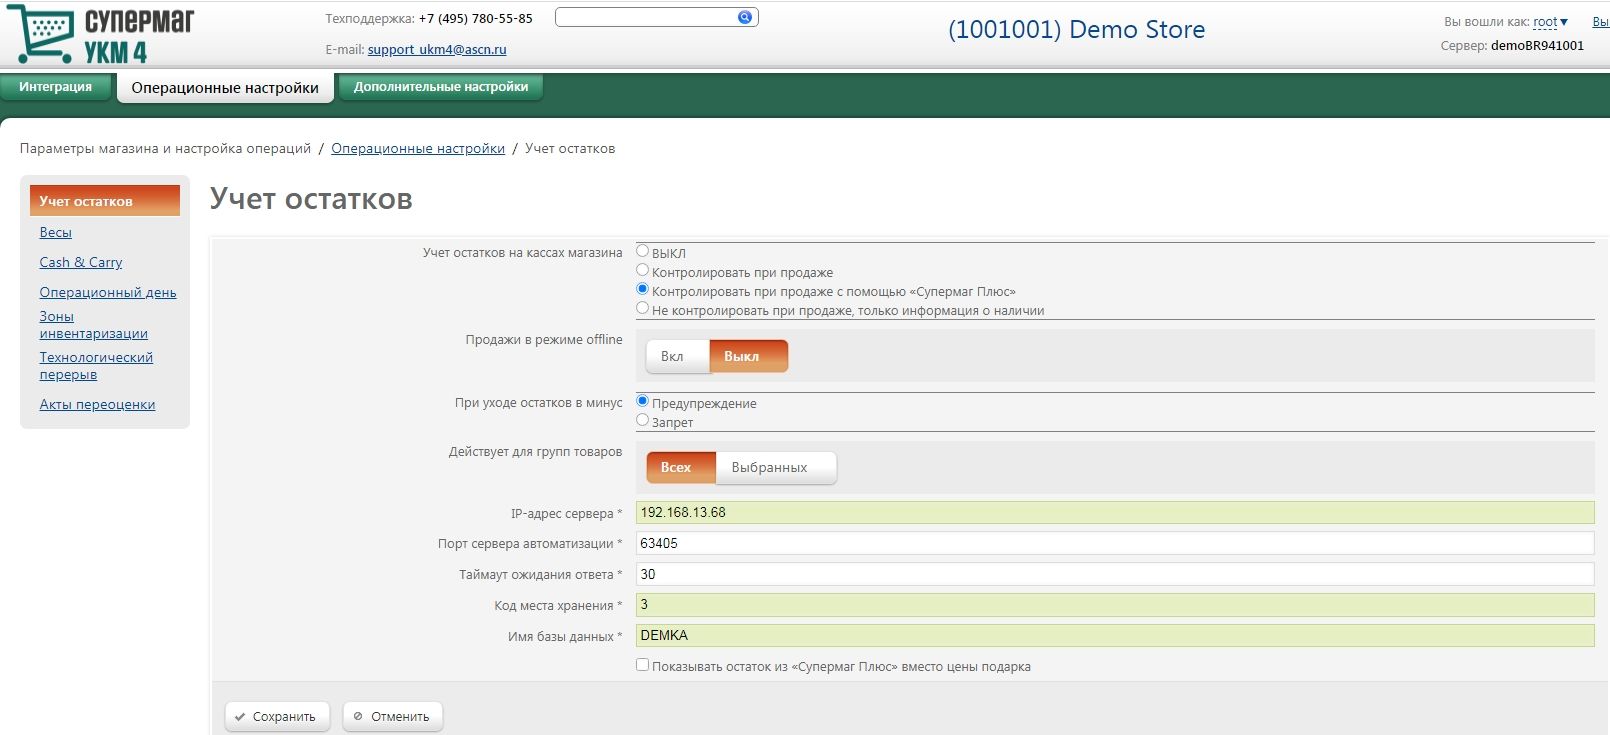This screenshot has width=1610, height=735.
Task: Enable showing «Супермаг Плюс» remainder checkbox
Action: [x=643, y=665]
